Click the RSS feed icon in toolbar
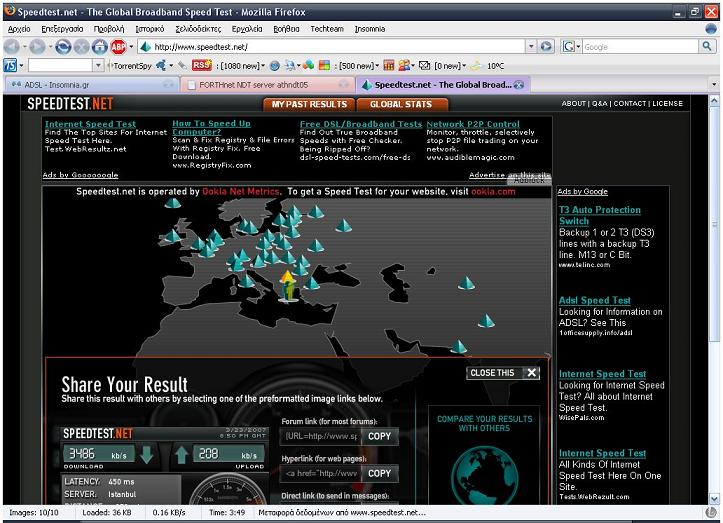The height and width of the screenshot is (523, 723). point(201,65)
